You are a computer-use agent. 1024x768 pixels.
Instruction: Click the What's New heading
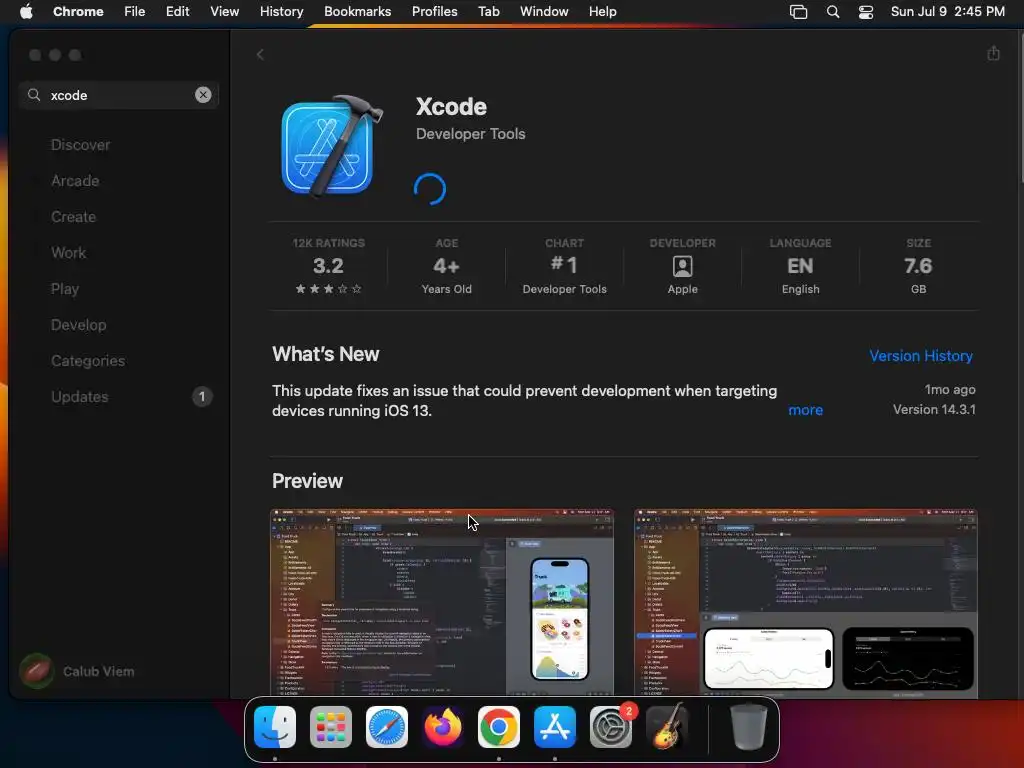coord(325,354)
